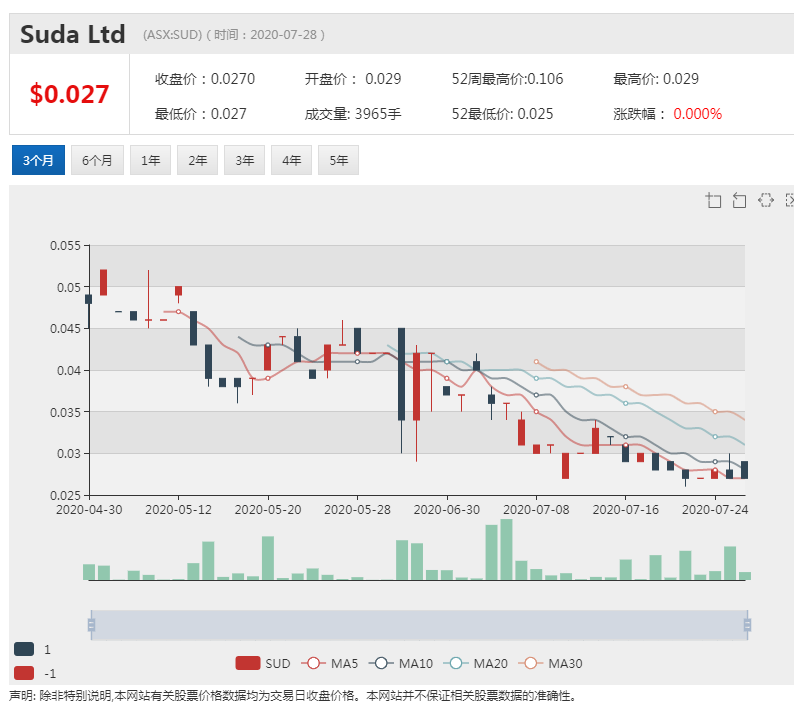Activate the area zoom tool icon
Viewport: 801px width, 707px height.
point(714,200)
